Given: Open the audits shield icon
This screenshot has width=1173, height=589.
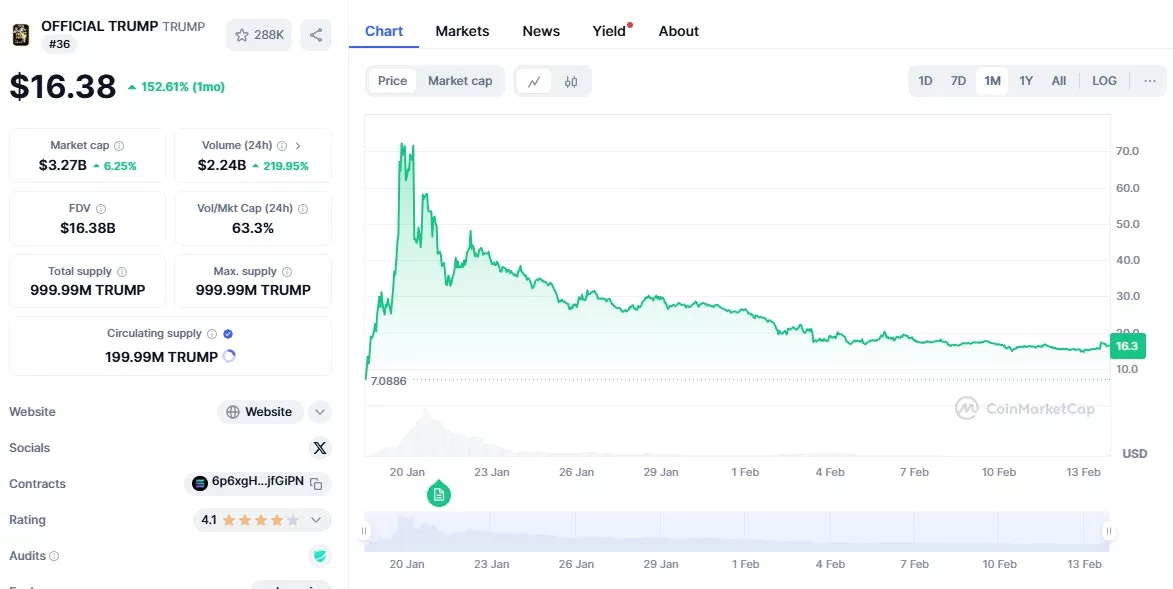Looking at the screenshot, I should [x=319, y=556].
